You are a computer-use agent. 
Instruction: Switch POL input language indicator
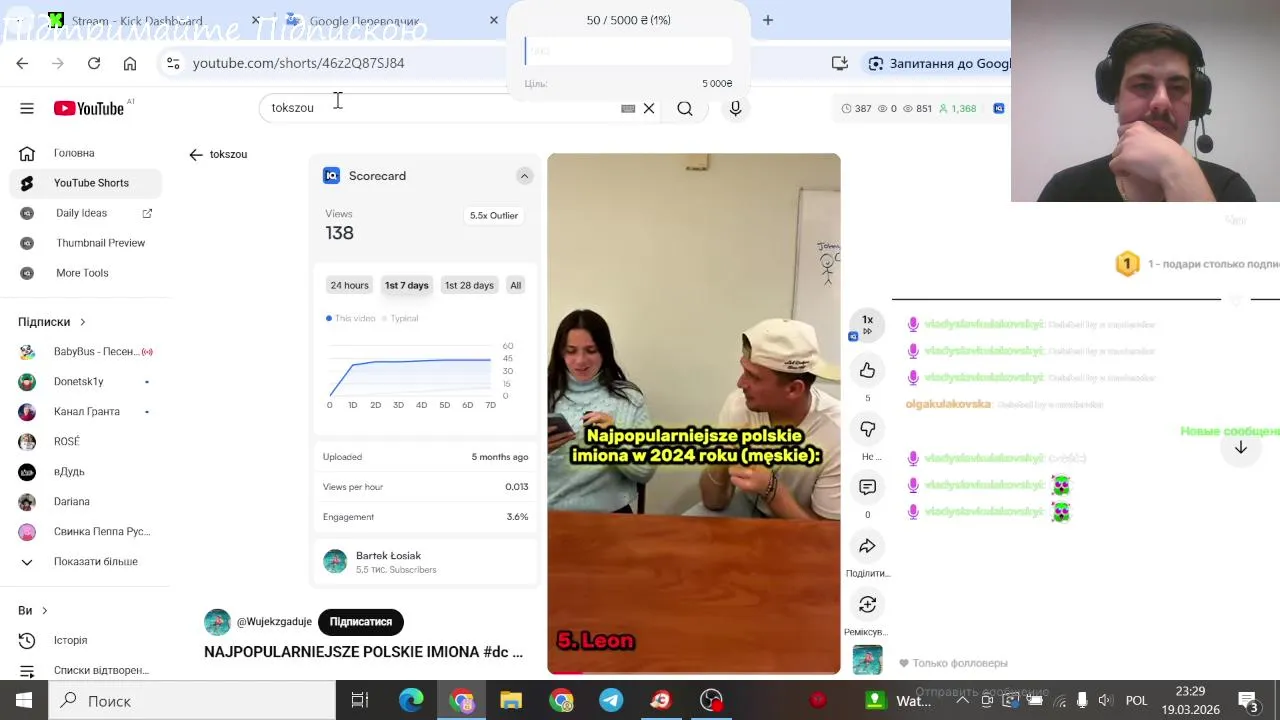tap(1136, 700)
